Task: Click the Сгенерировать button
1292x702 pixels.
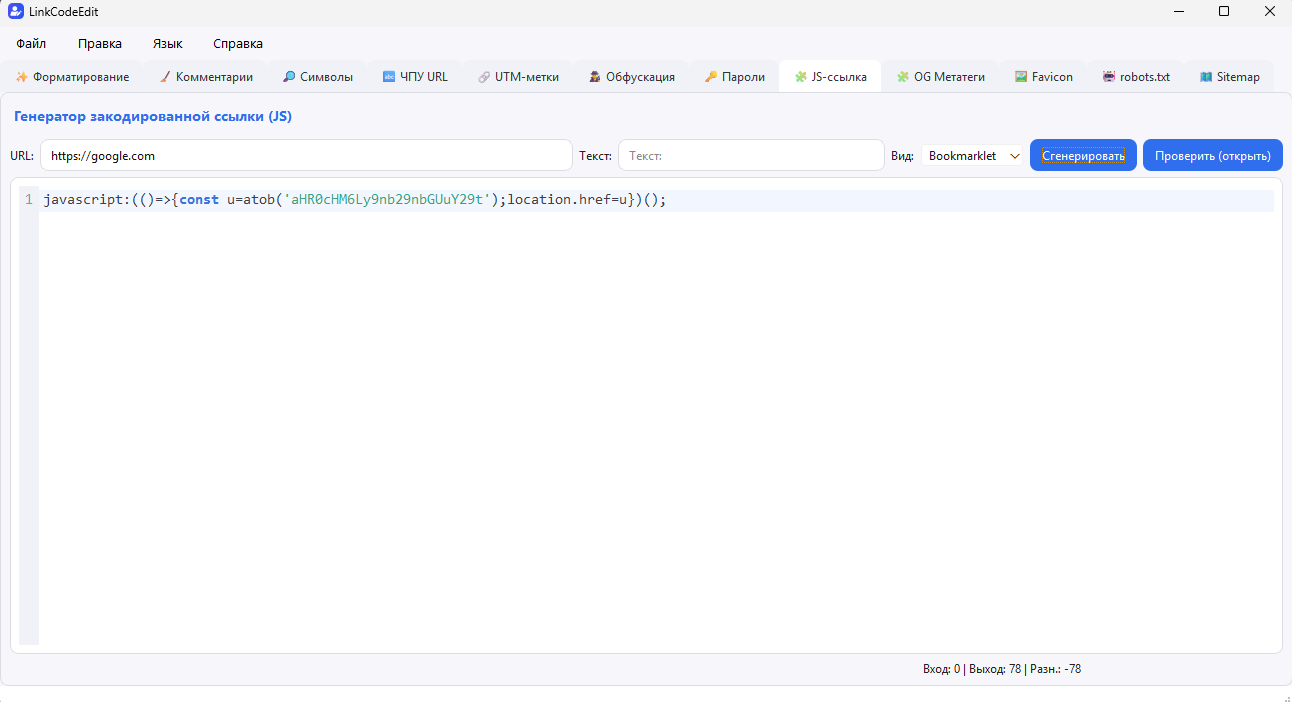Action: [1083, 156]
